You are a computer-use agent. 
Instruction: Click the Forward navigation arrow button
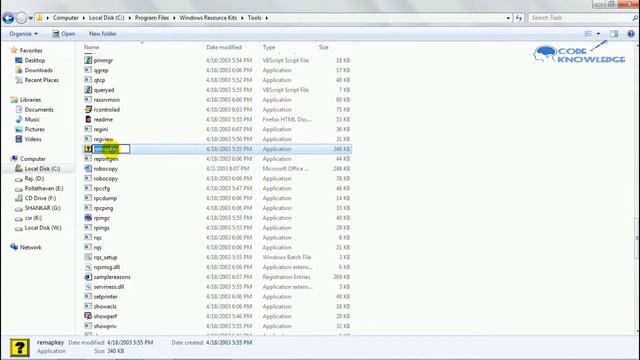pyautogui.click(x=21, y=18)
